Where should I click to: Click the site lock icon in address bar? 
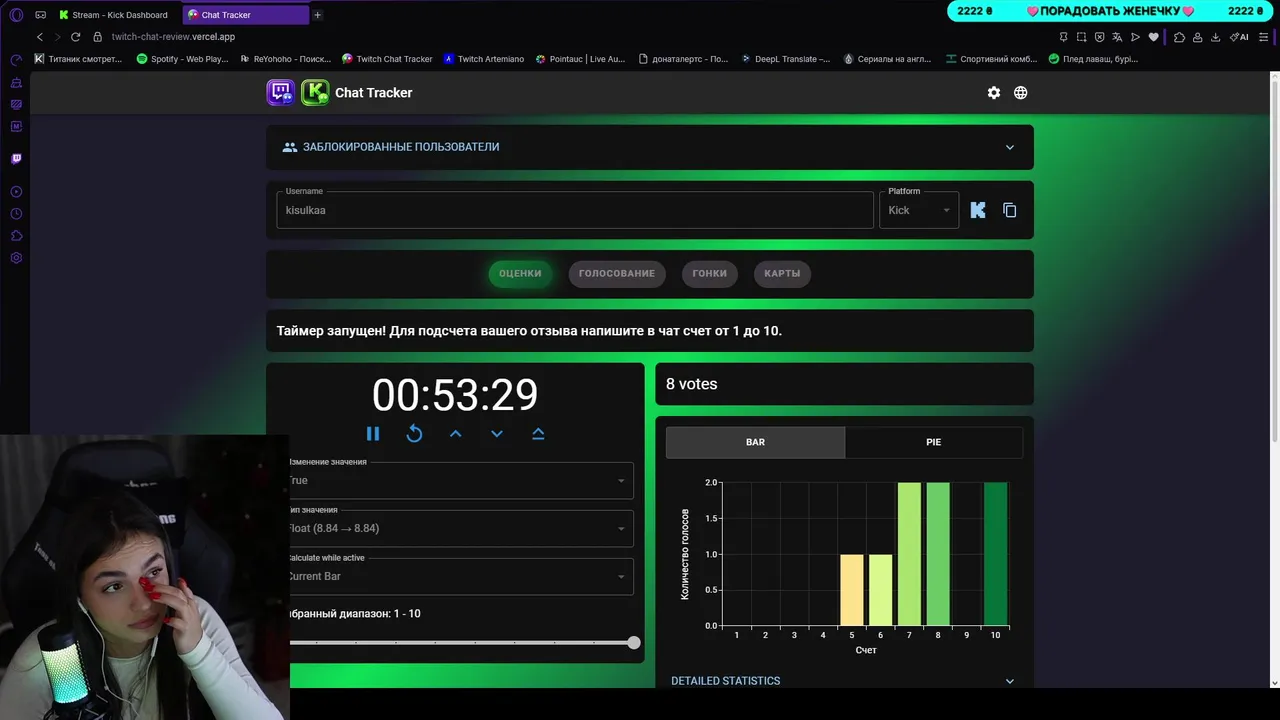point(97,37)
